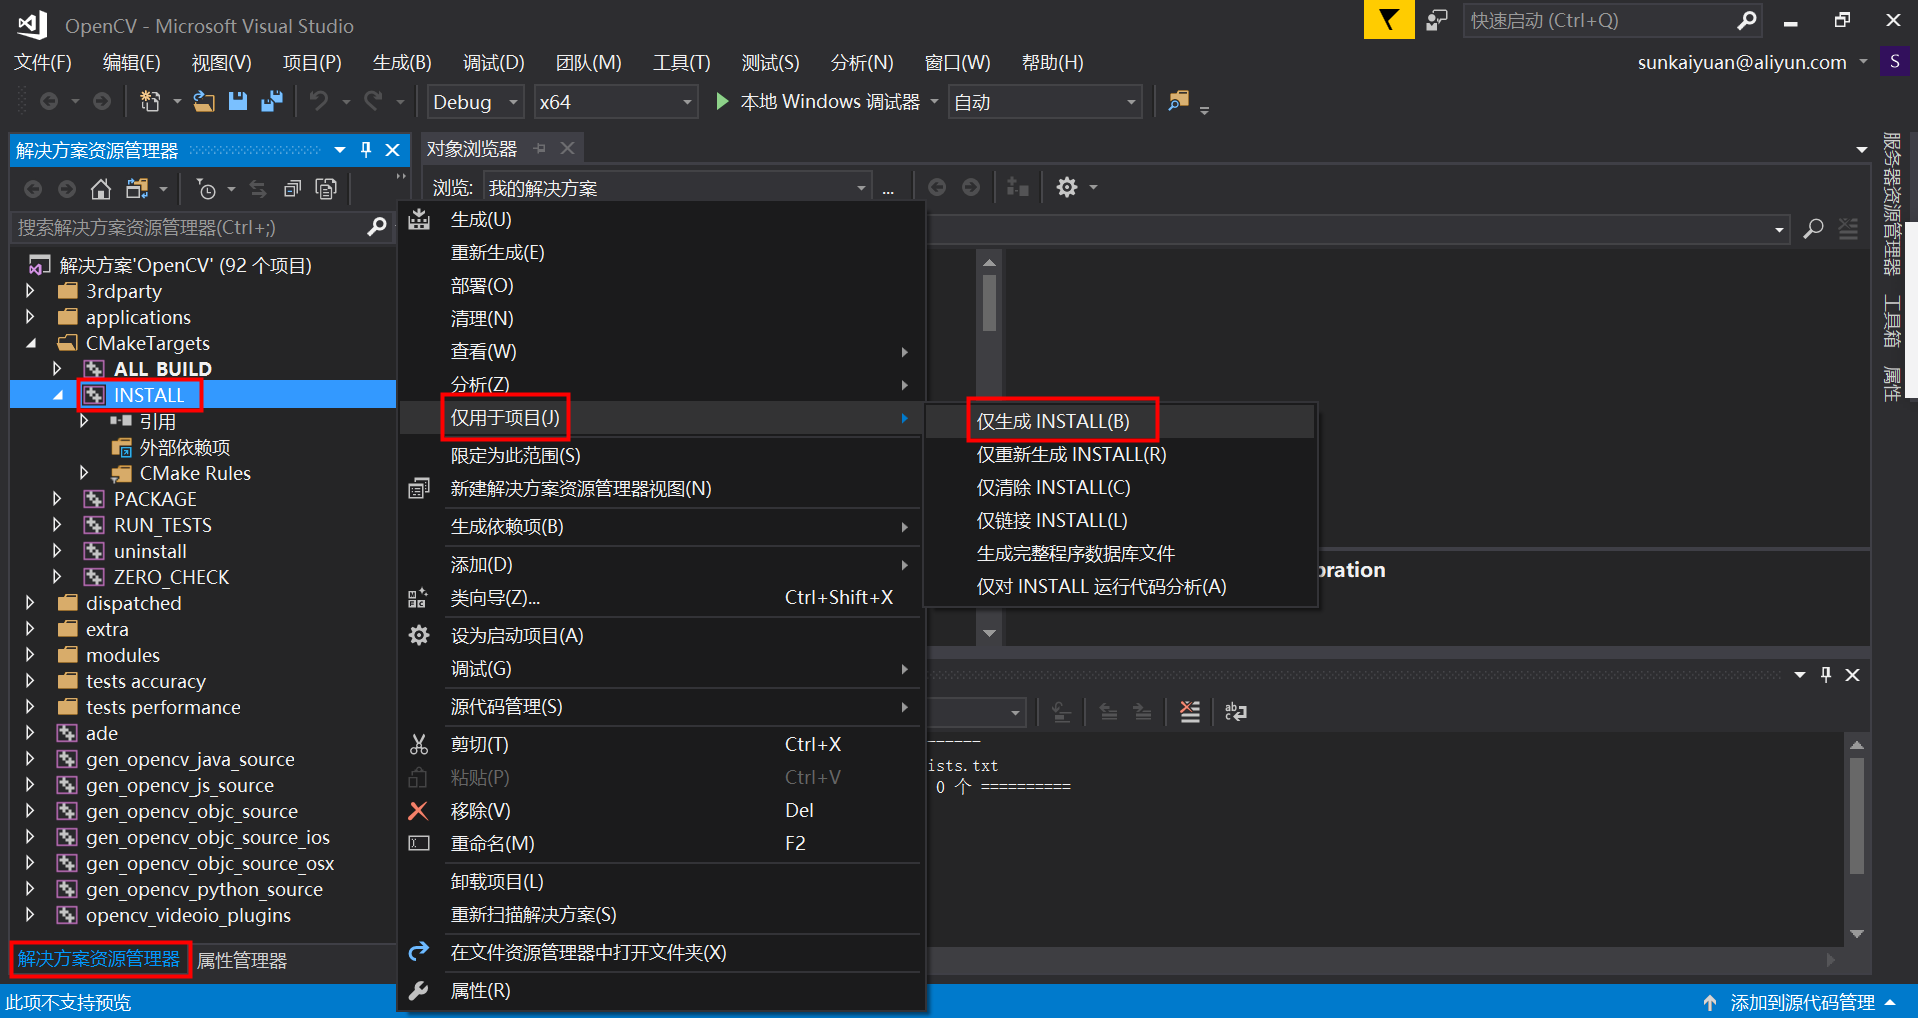The width and height of the screenshot is (1918, 1018).
Task: Close the Object Browser tab
Action: point(567,148)
